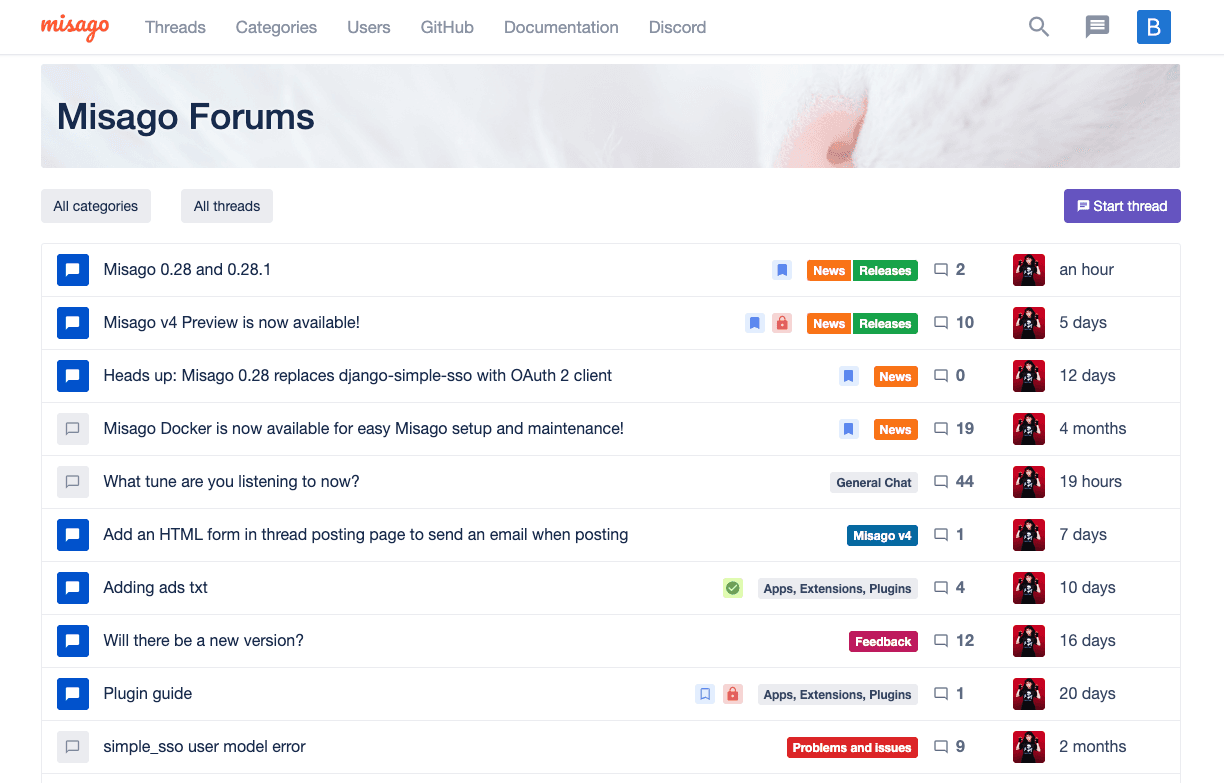Expand the 'All threads' filter
This screenshot has height=783, width=1224.
pyautogui.click(x=227, y=206)
